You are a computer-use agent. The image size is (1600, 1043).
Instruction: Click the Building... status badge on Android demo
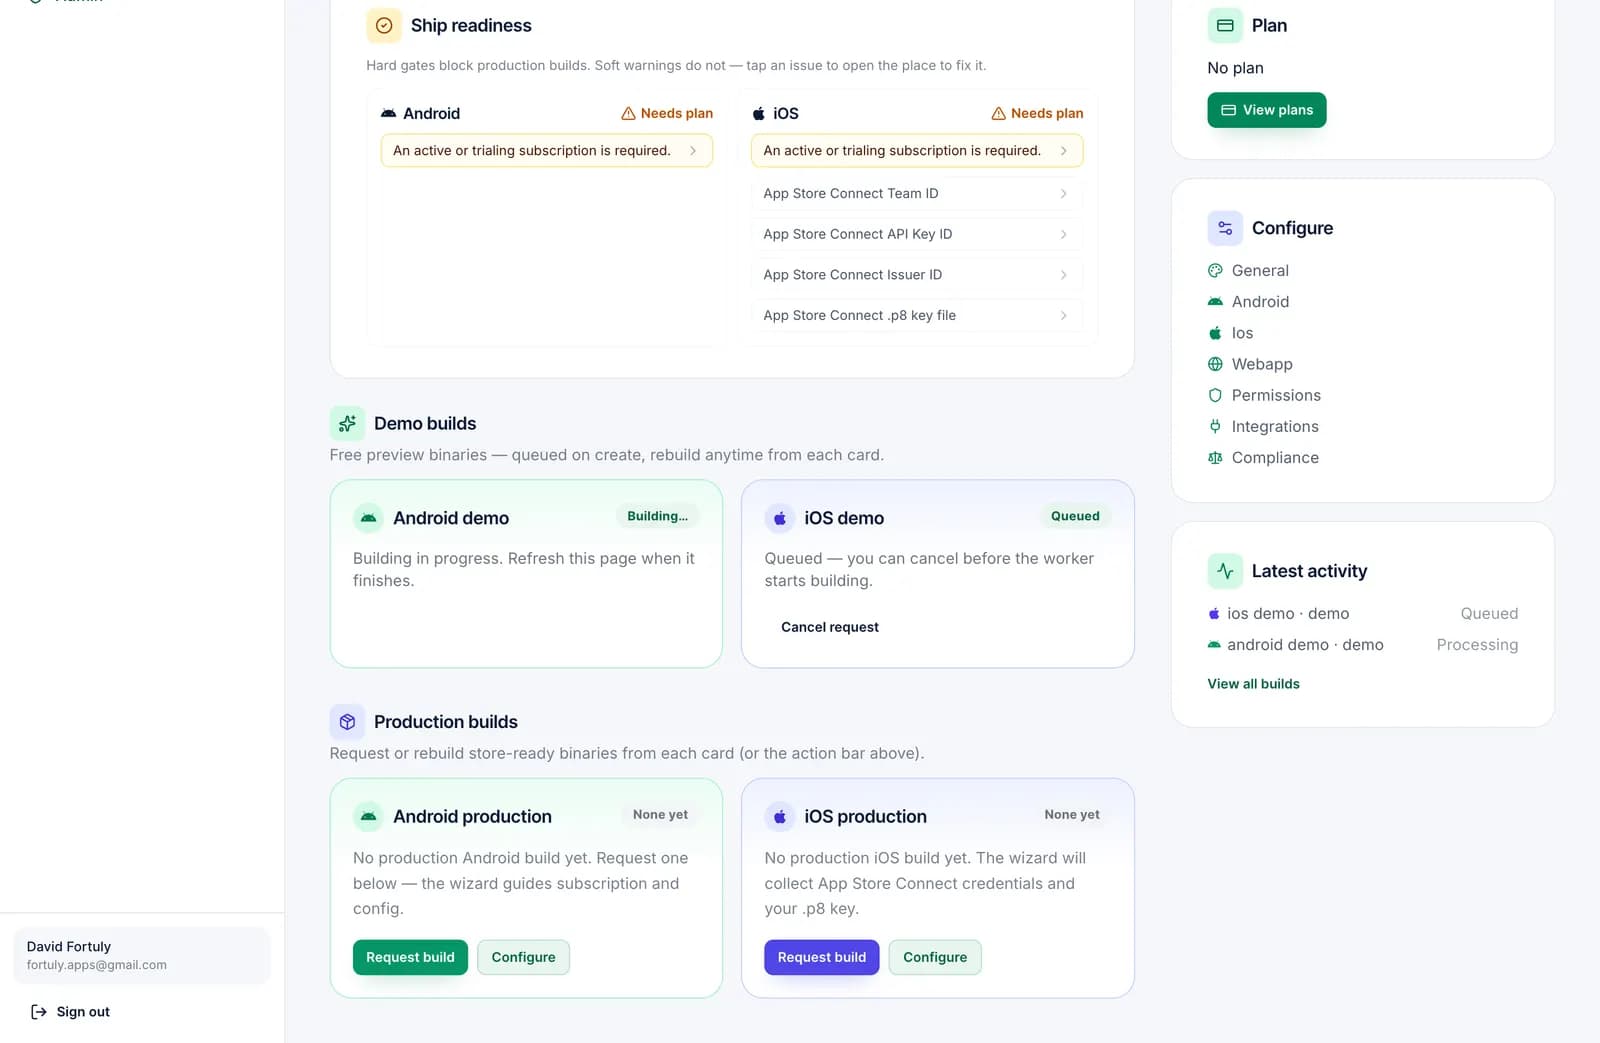pyautogui.click(x=657, y=517)
